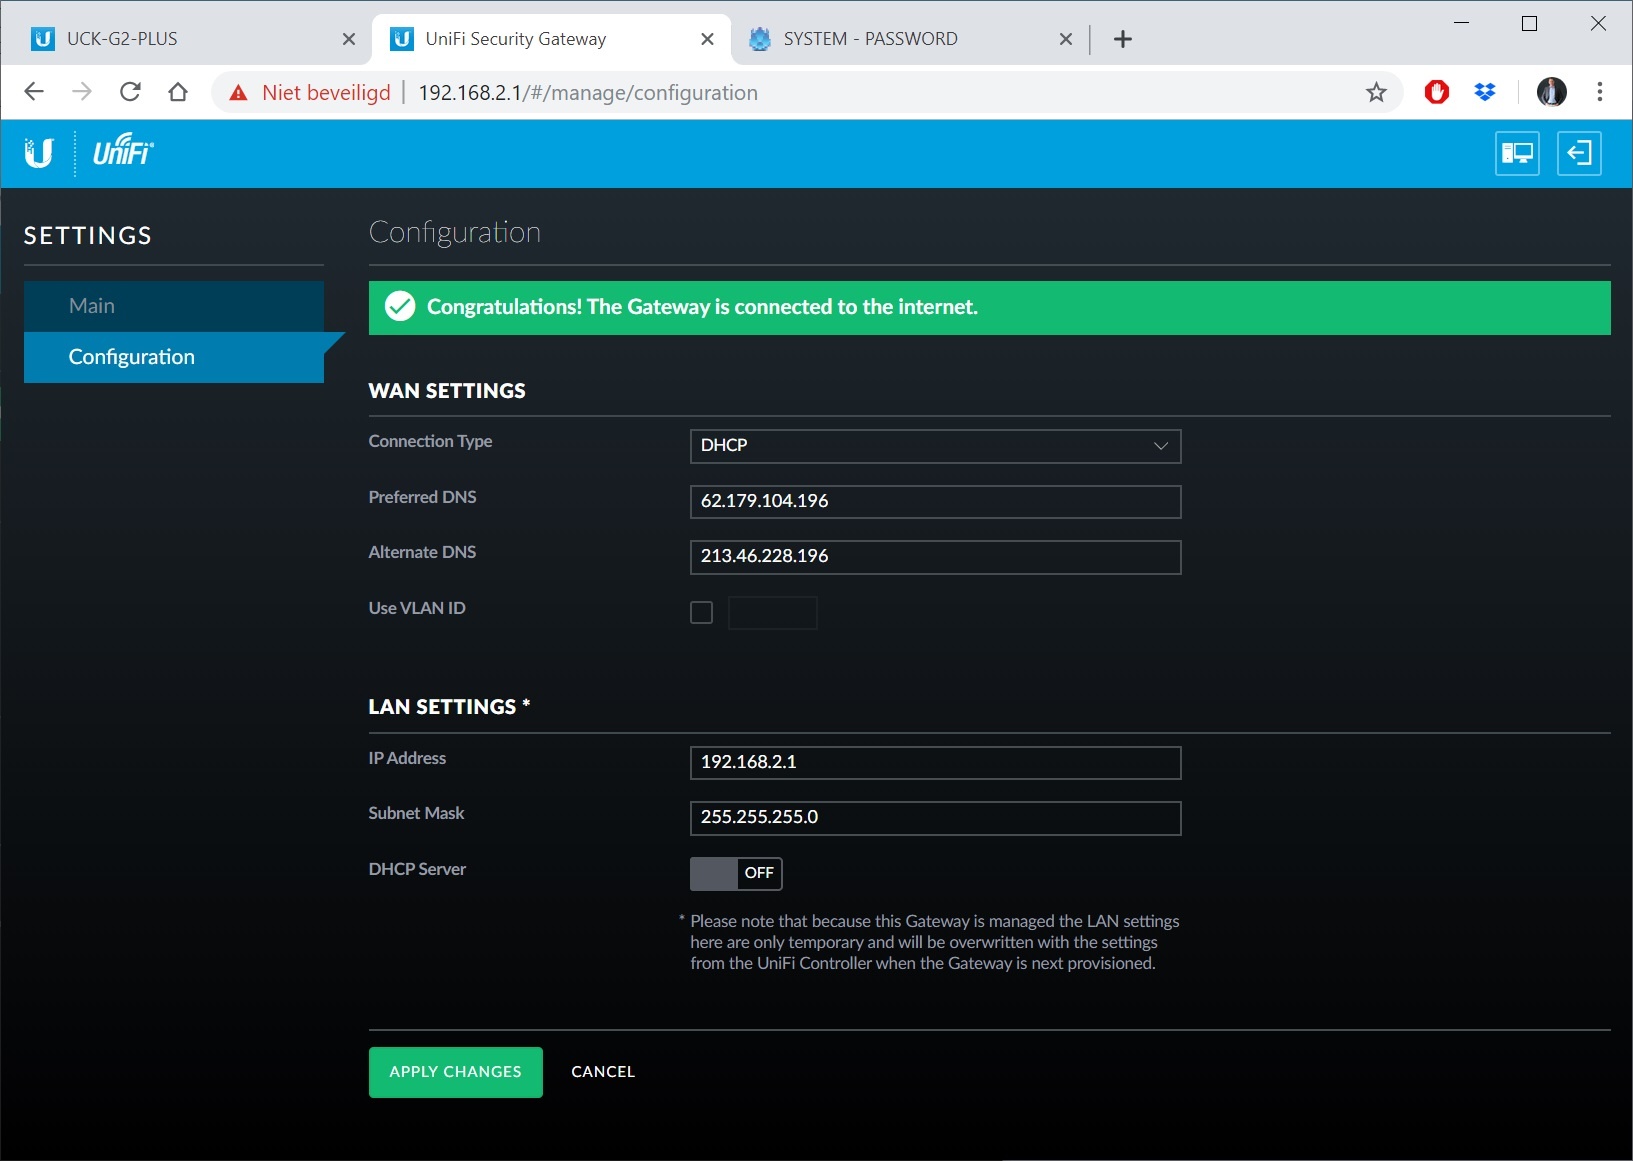This screenshot has height=1161, width=1633.
Task: Switch to the UniFi Security Gateway tab
Action: coord(551,39)
